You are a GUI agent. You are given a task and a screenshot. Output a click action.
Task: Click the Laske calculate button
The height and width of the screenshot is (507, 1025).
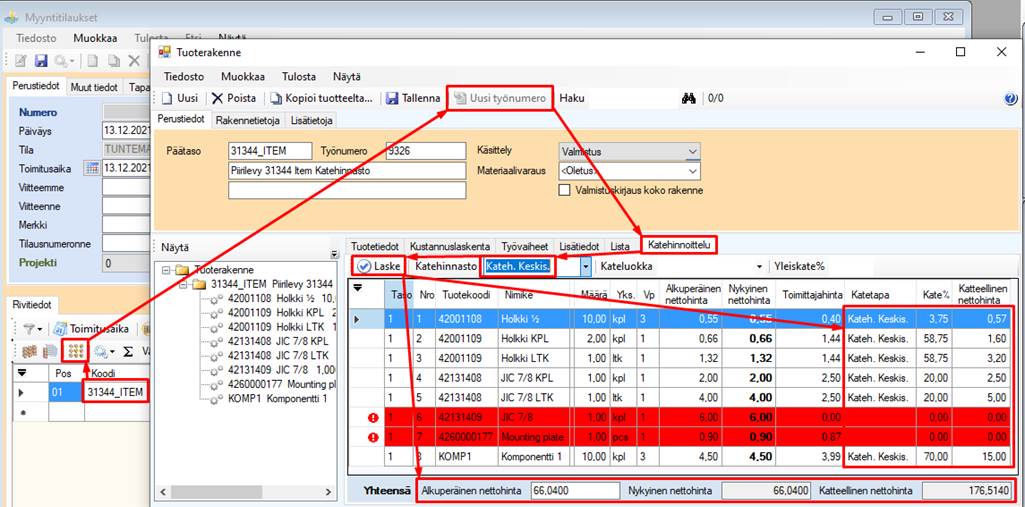tap(379, 267)
